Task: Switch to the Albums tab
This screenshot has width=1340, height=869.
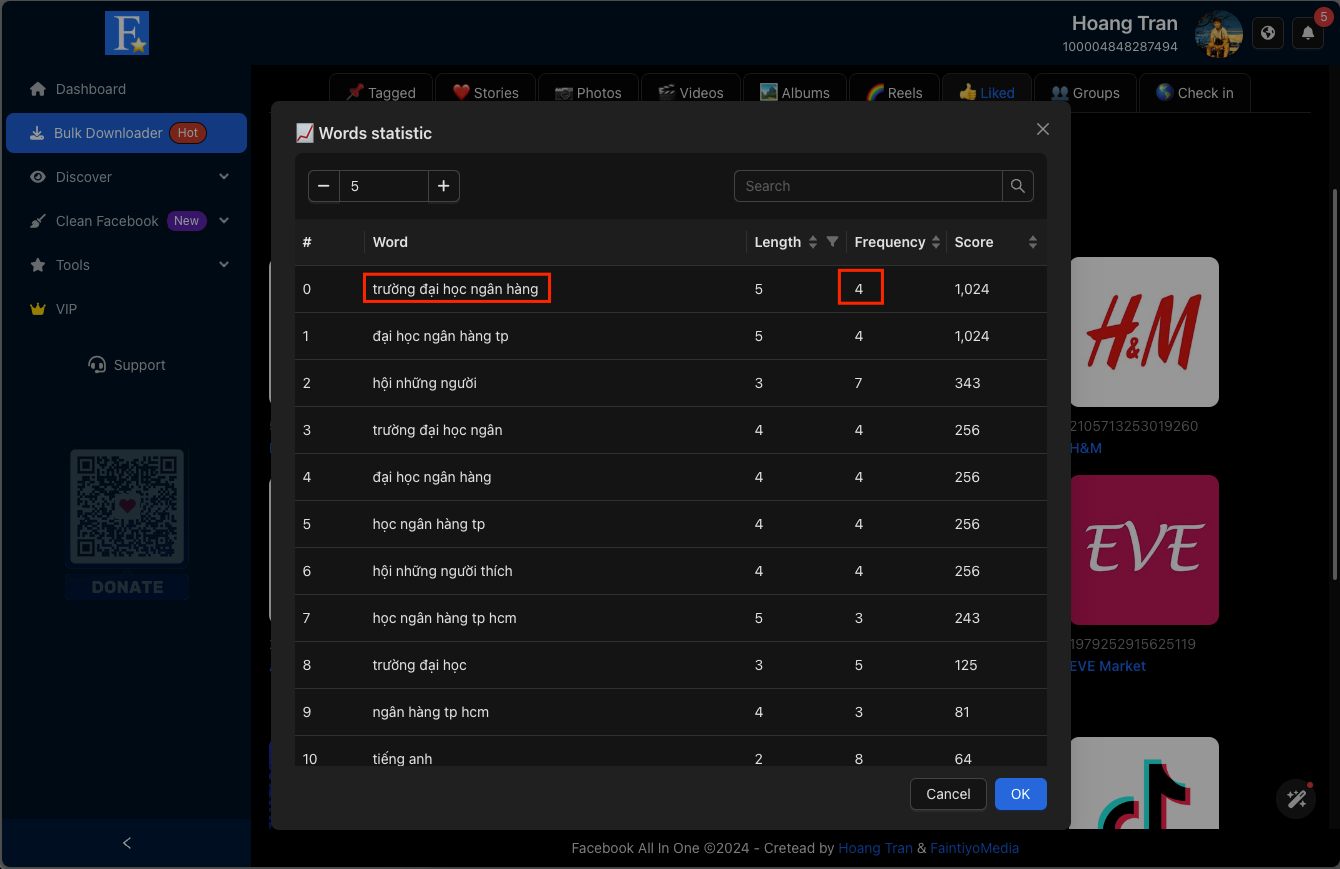Action: pos(795,92)
